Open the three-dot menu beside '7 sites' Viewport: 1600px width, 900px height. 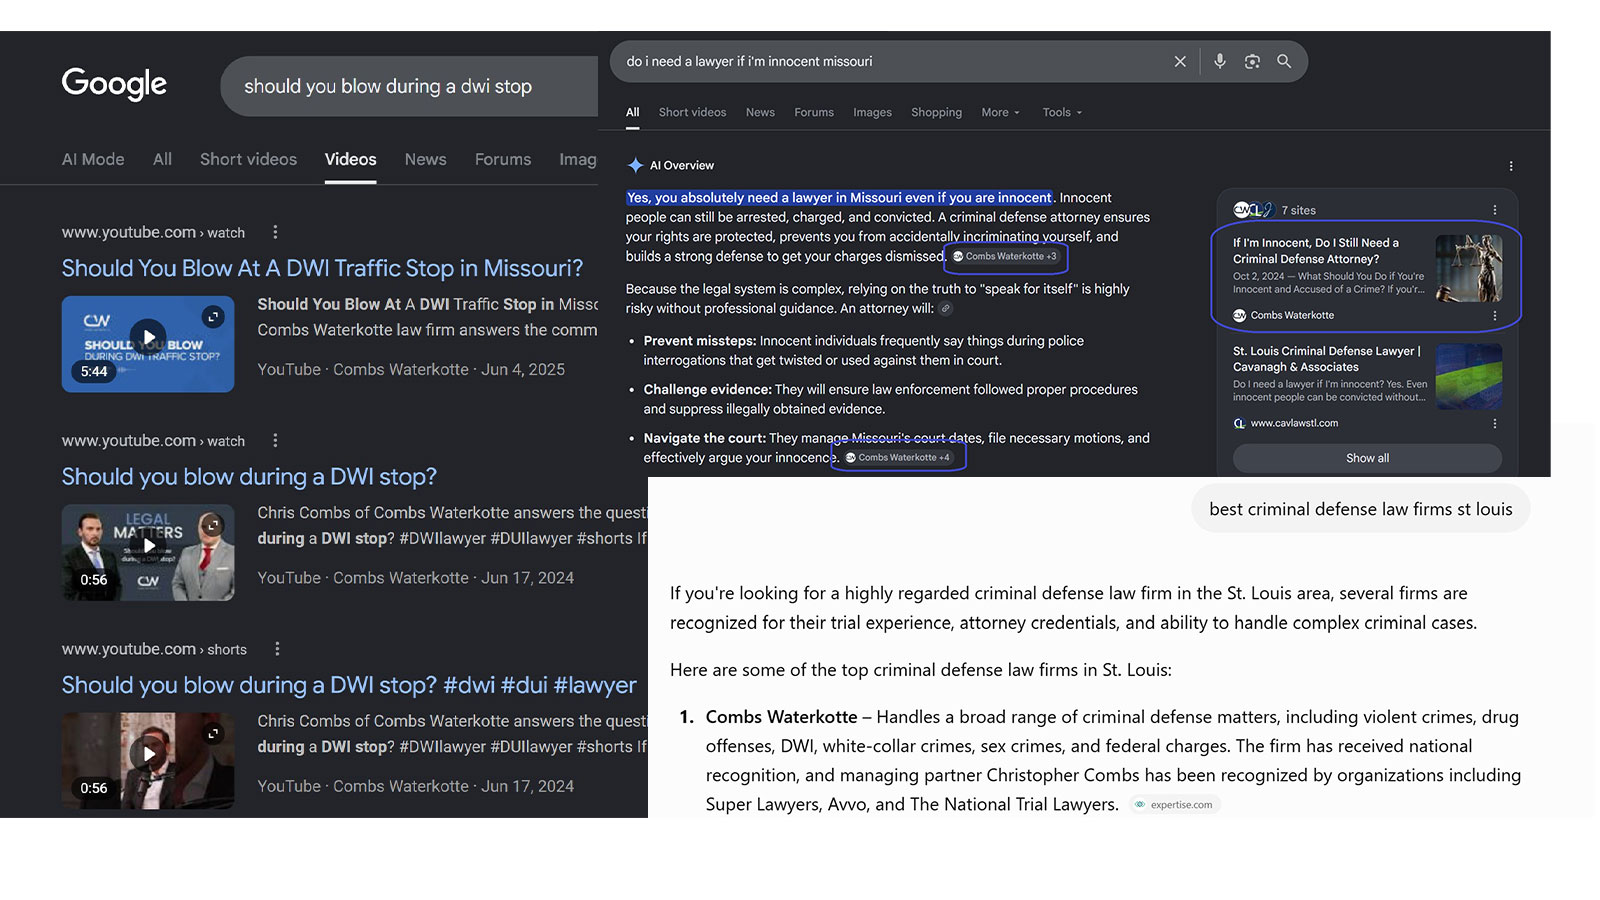coord(1495,210)
